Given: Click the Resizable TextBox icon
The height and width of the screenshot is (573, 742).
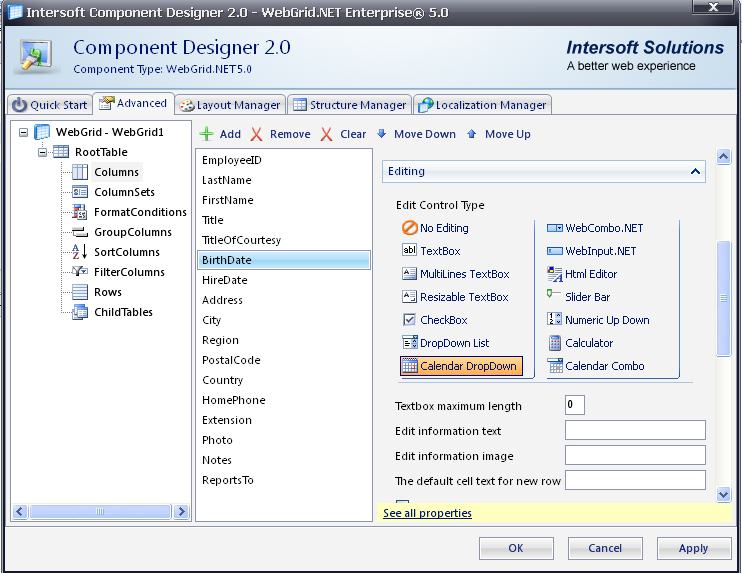Looking at the screenshot, I should pyautogui.click(x=409, y=297).
